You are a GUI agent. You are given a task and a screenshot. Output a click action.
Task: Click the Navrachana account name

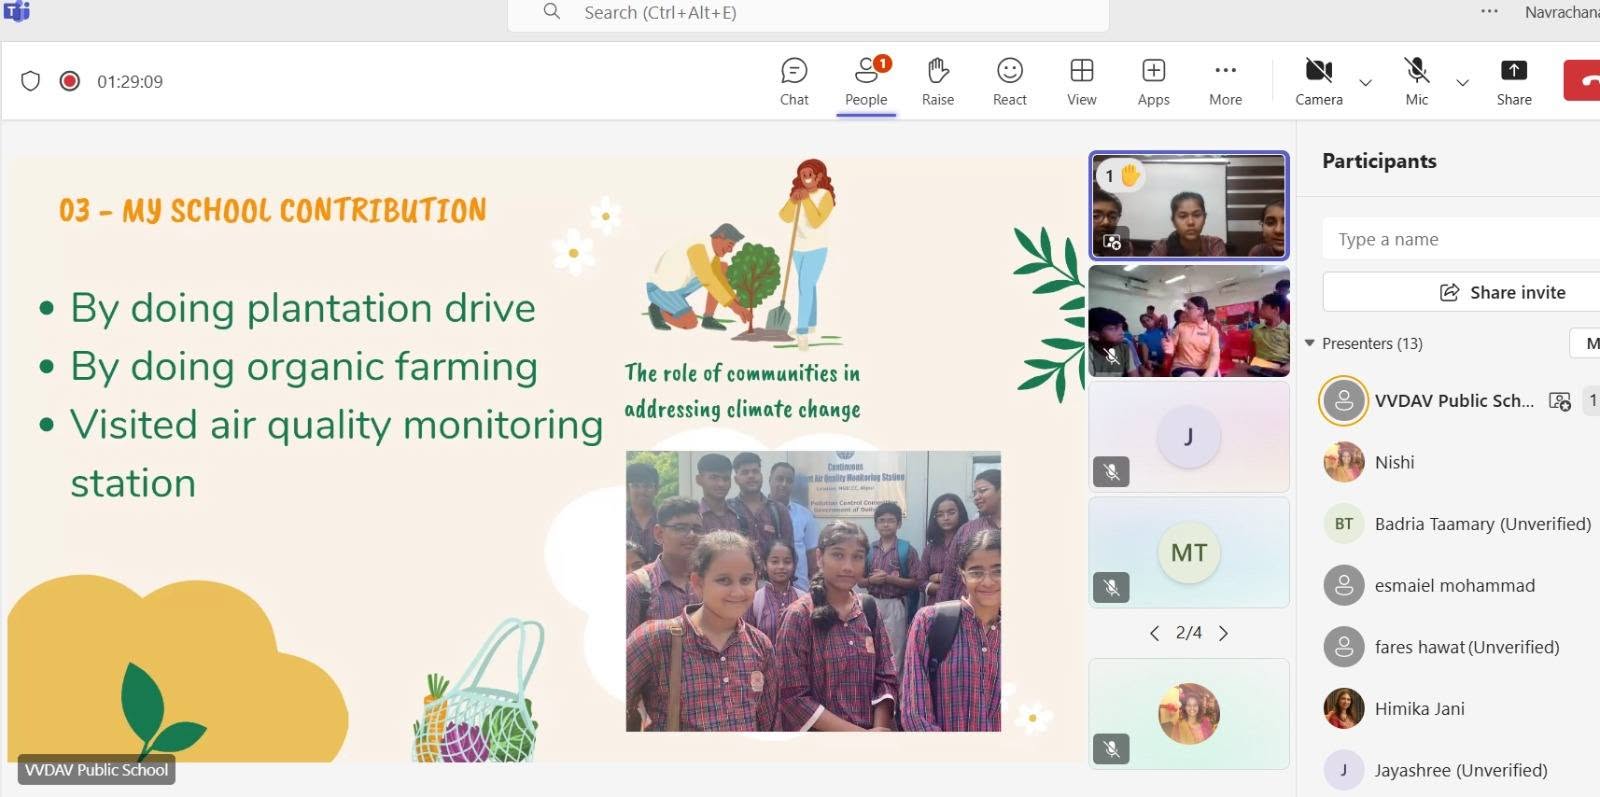coord(1562,12)
